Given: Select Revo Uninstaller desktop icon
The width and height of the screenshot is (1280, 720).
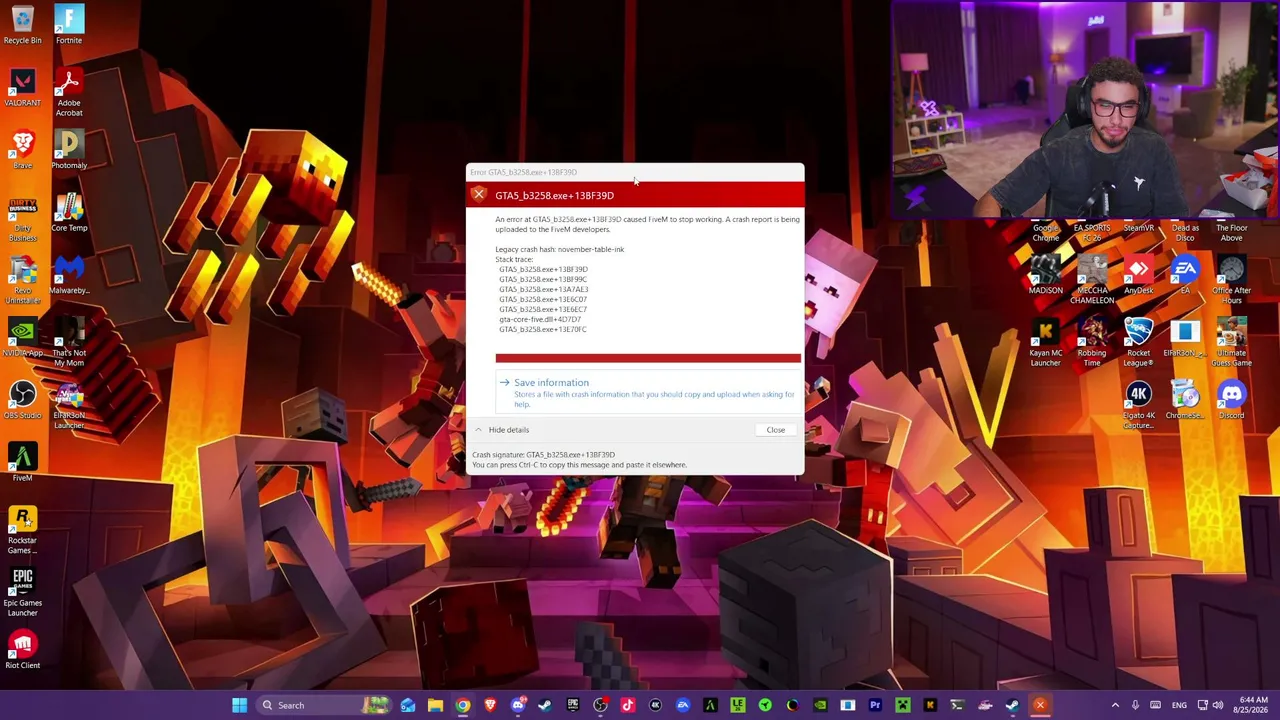Looking at the screenshot, I should (x=22, y=281).
